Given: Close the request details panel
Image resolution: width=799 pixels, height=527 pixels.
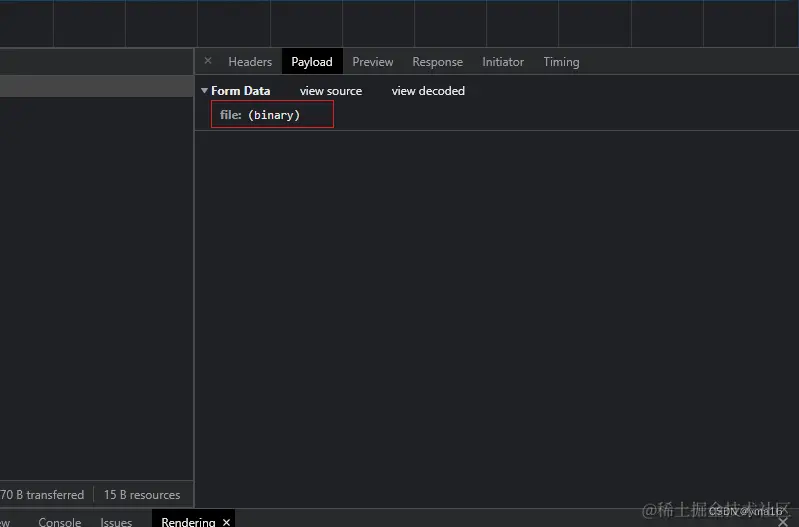Looking at the screenshot, I should (x=208, y=61).
